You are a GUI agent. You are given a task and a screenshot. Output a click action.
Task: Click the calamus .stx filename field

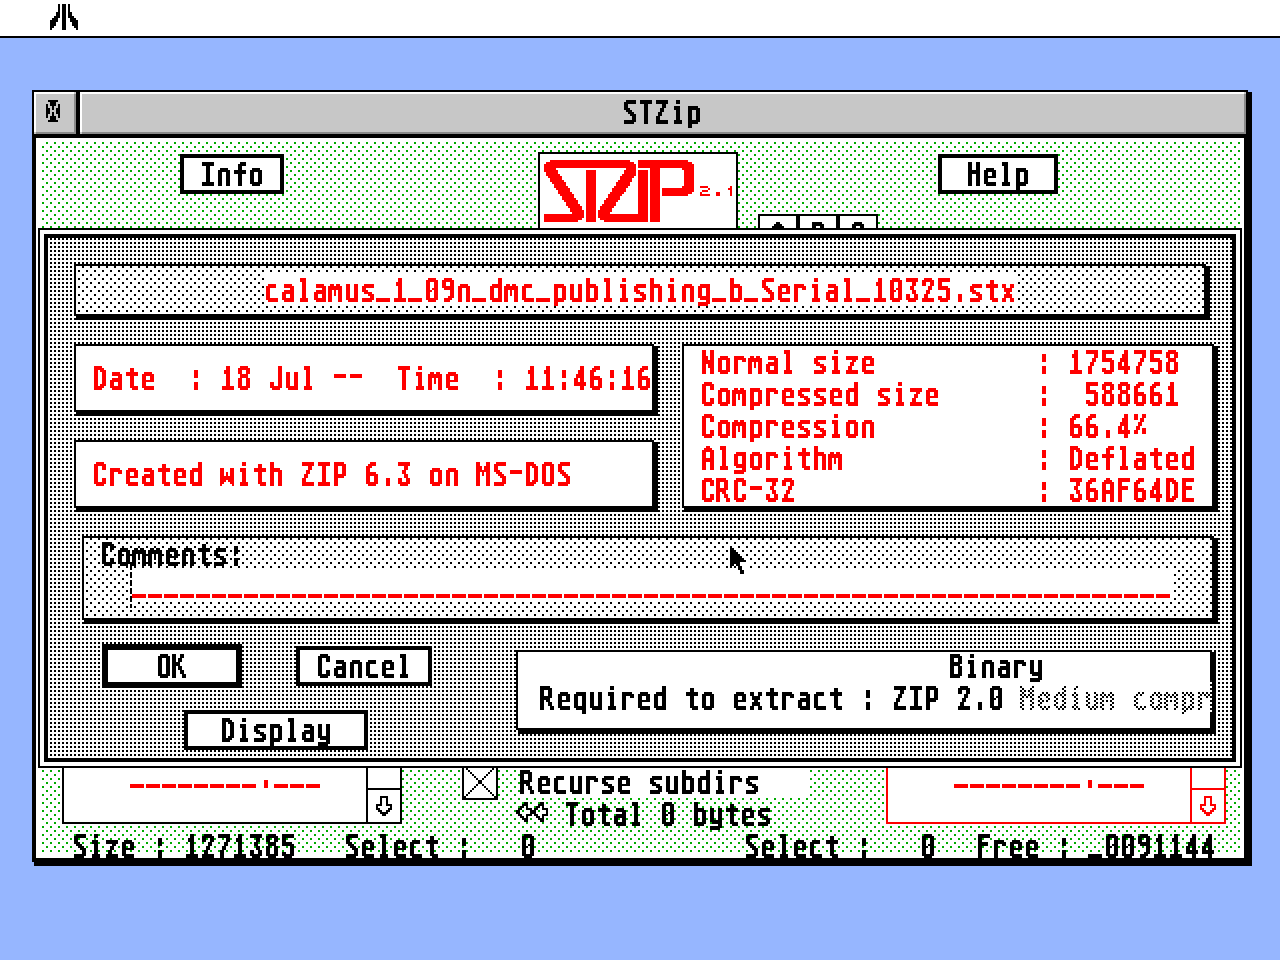640,291
